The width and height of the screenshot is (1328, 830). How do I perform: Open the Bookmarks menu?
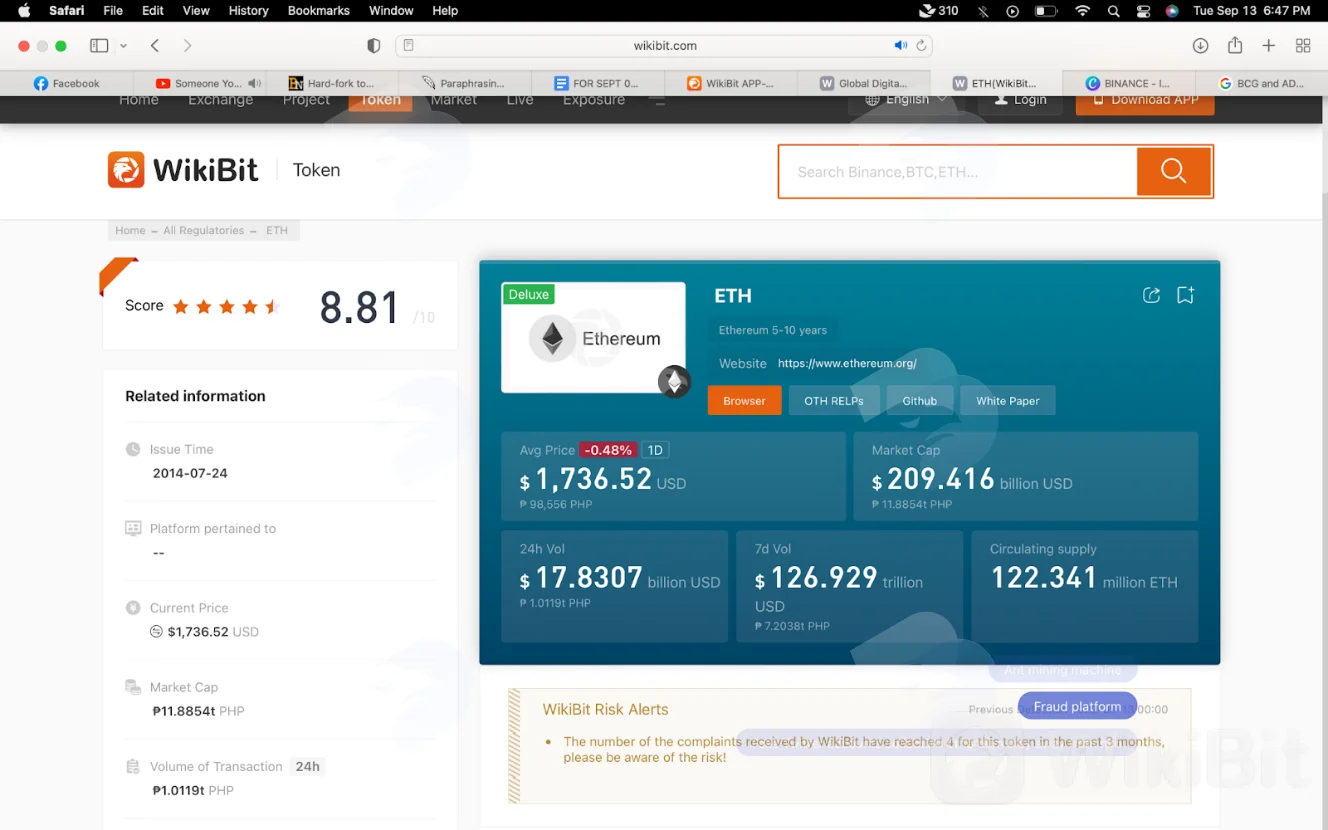click(x=318, y=11)
